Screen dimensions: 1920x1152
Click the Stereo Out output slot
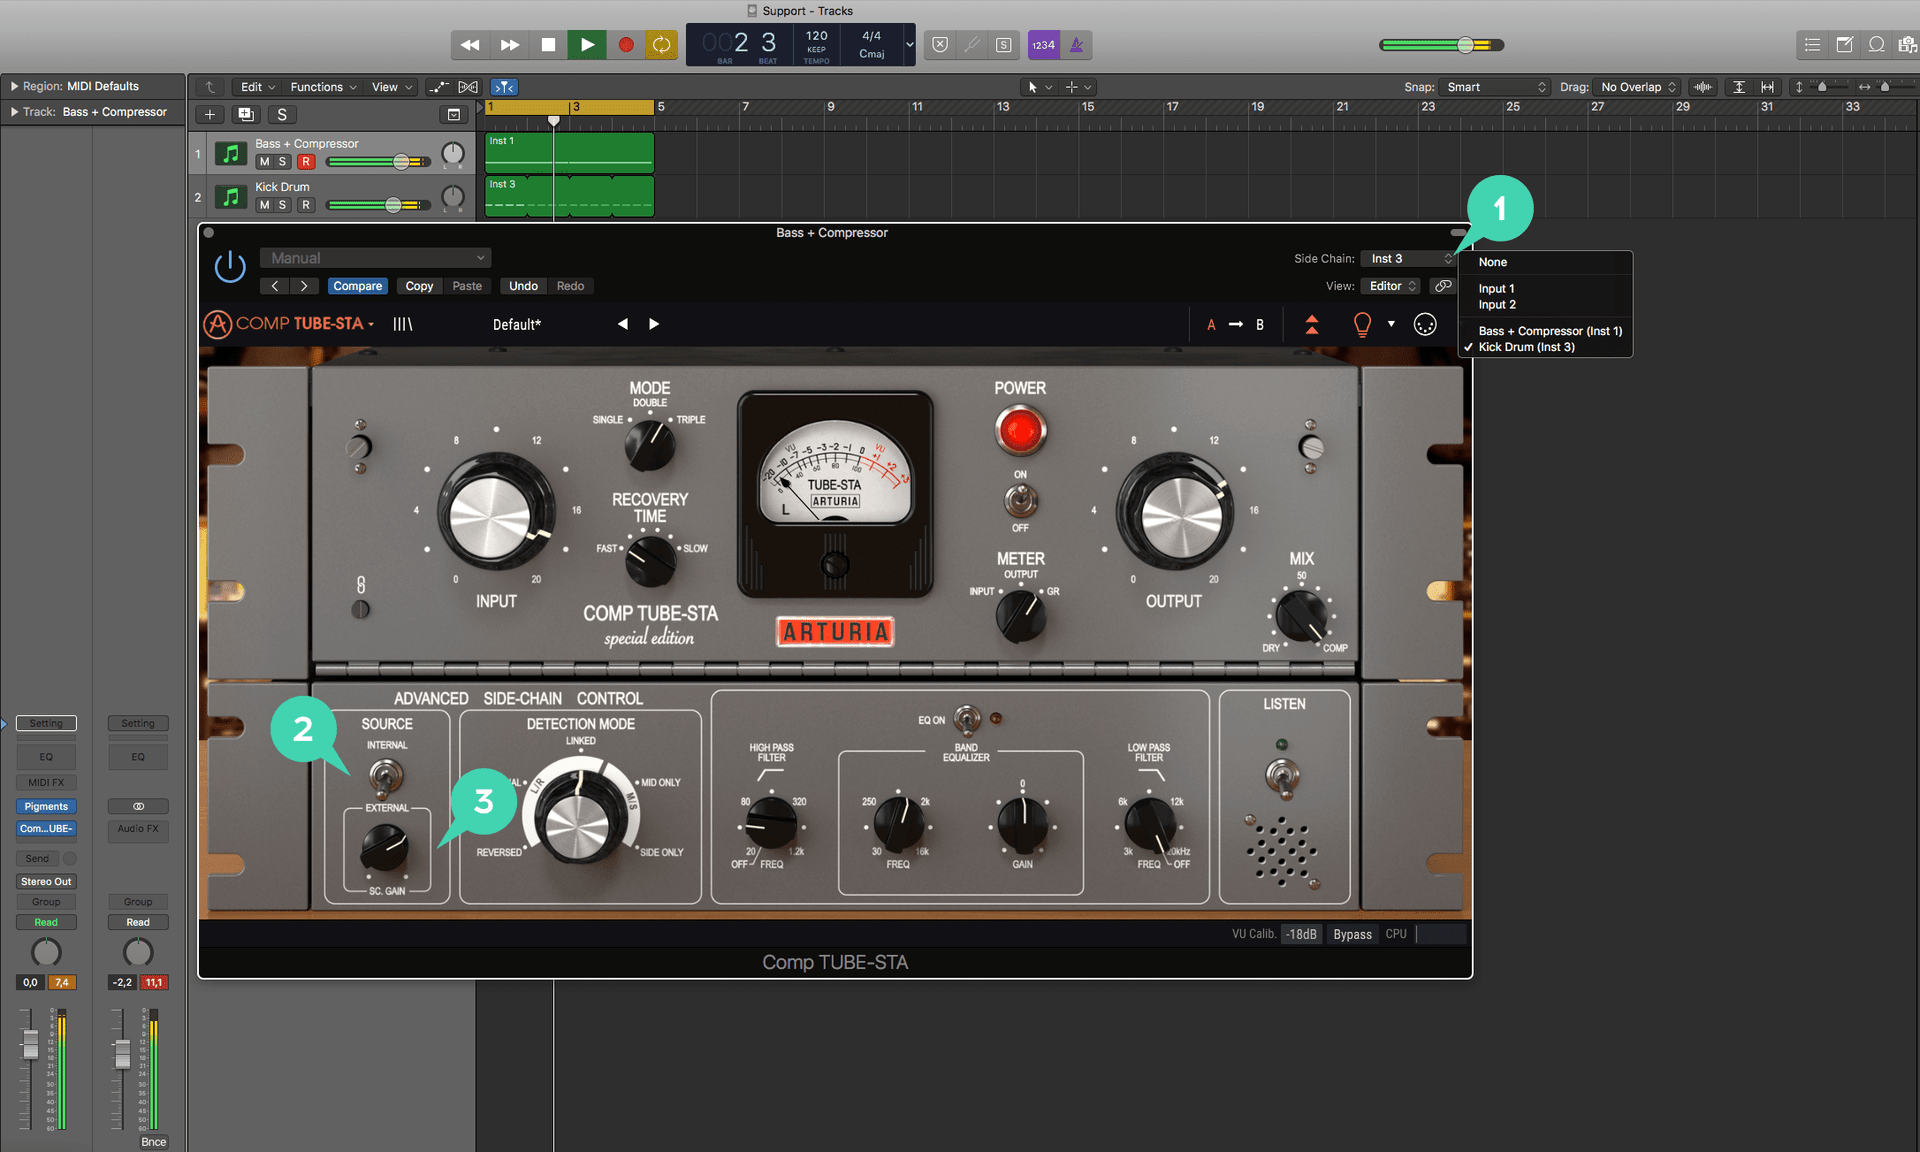coord(46,881)
